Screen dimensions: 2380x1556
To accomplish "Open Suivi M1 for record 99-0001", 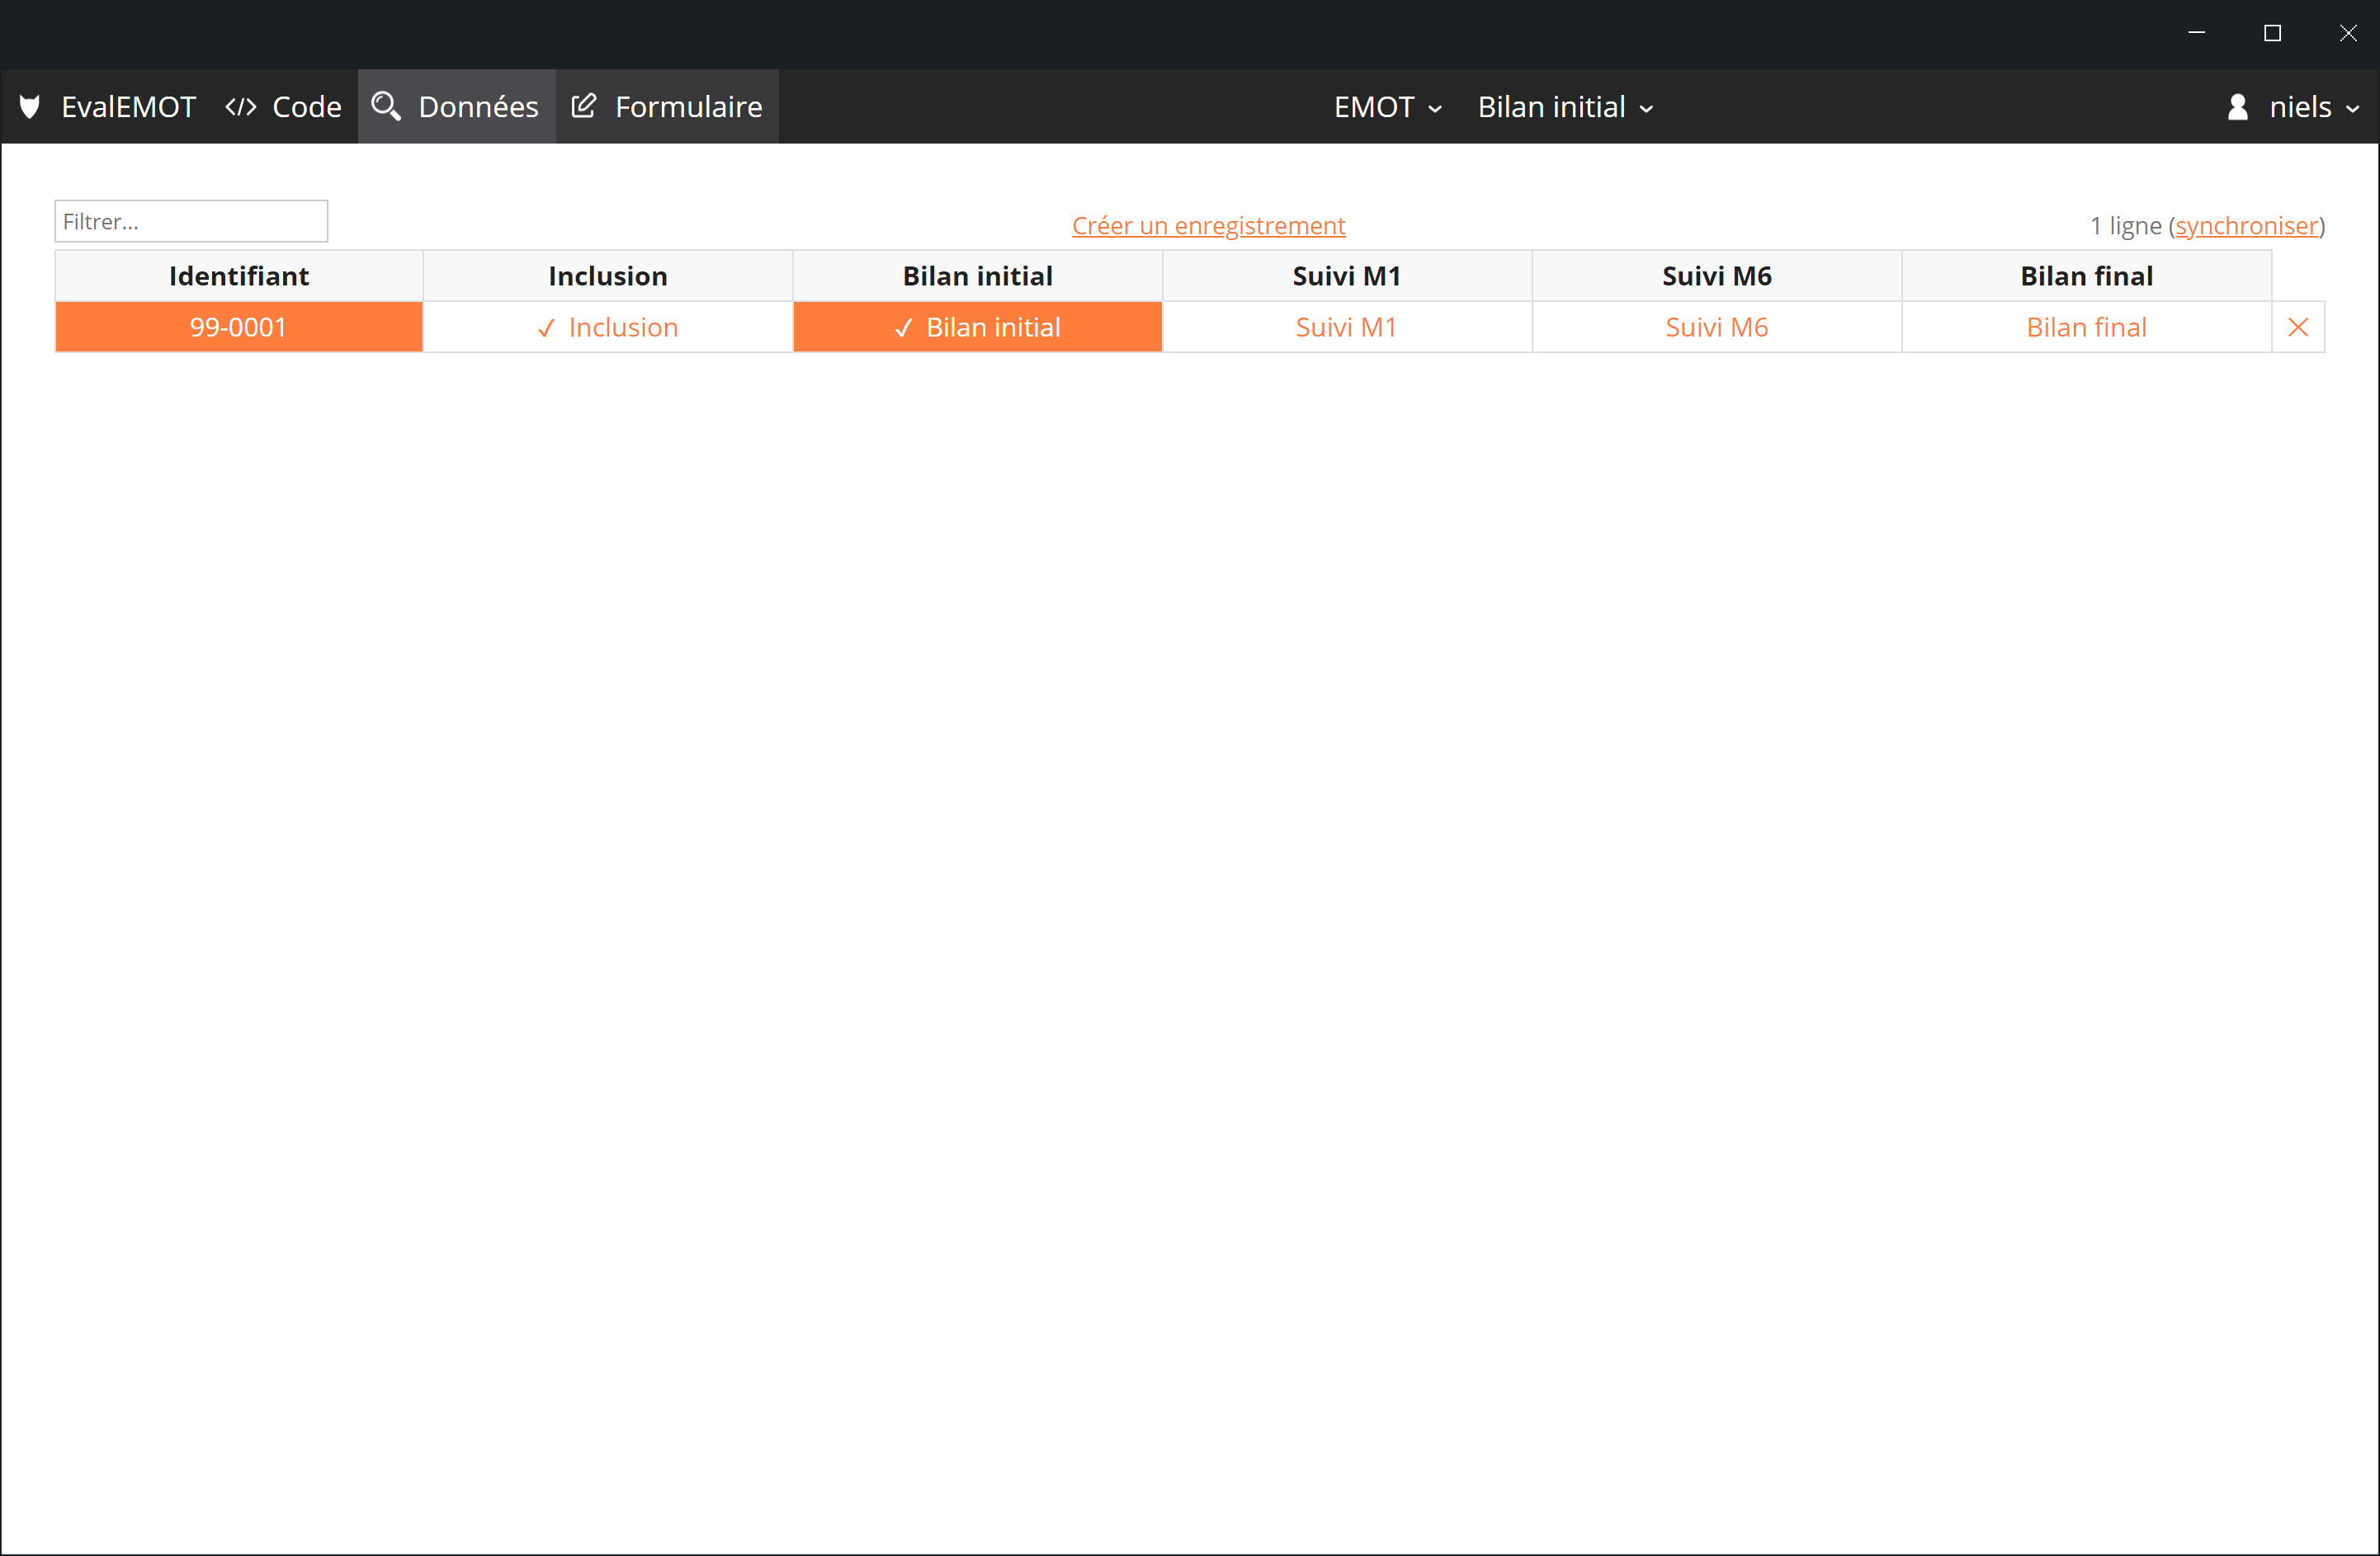I will pyautogui.click(x=1346, y=328).
